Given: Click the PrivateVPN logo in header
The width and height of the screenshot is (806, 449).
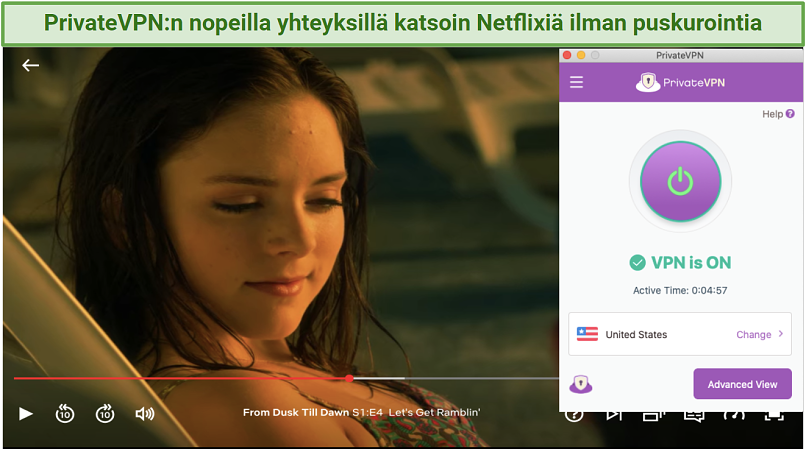Looking at the screenshot, I should pos(680,82).
